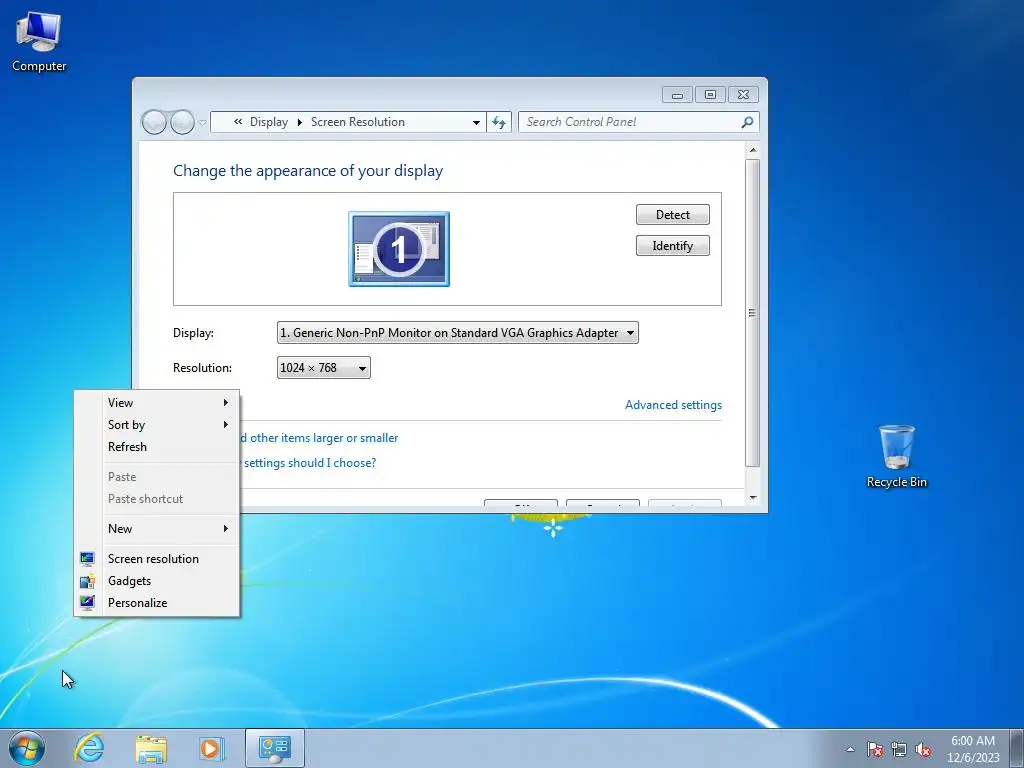This screenshot has height=768, width=1024.
Task: Click the network status tray icon
Action: coord(899,749)
